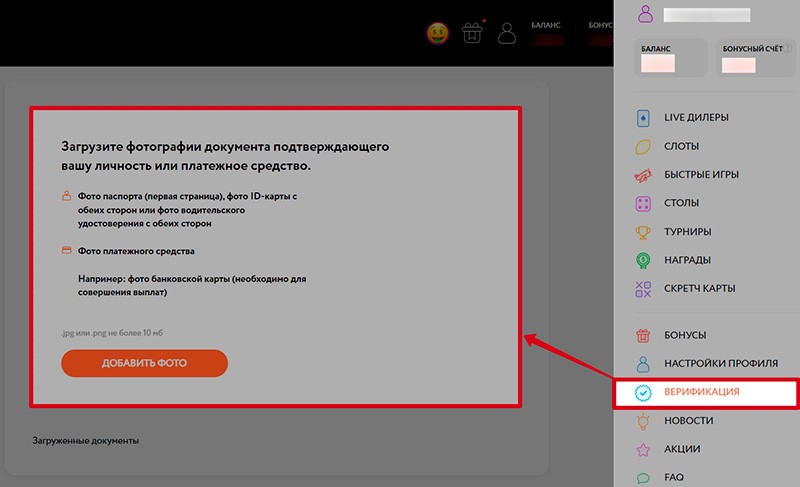This screenshot has width=800, height=487.
Task: Select ВЕРИФИКАЦИЯ in sidebar
Action: 701,392
